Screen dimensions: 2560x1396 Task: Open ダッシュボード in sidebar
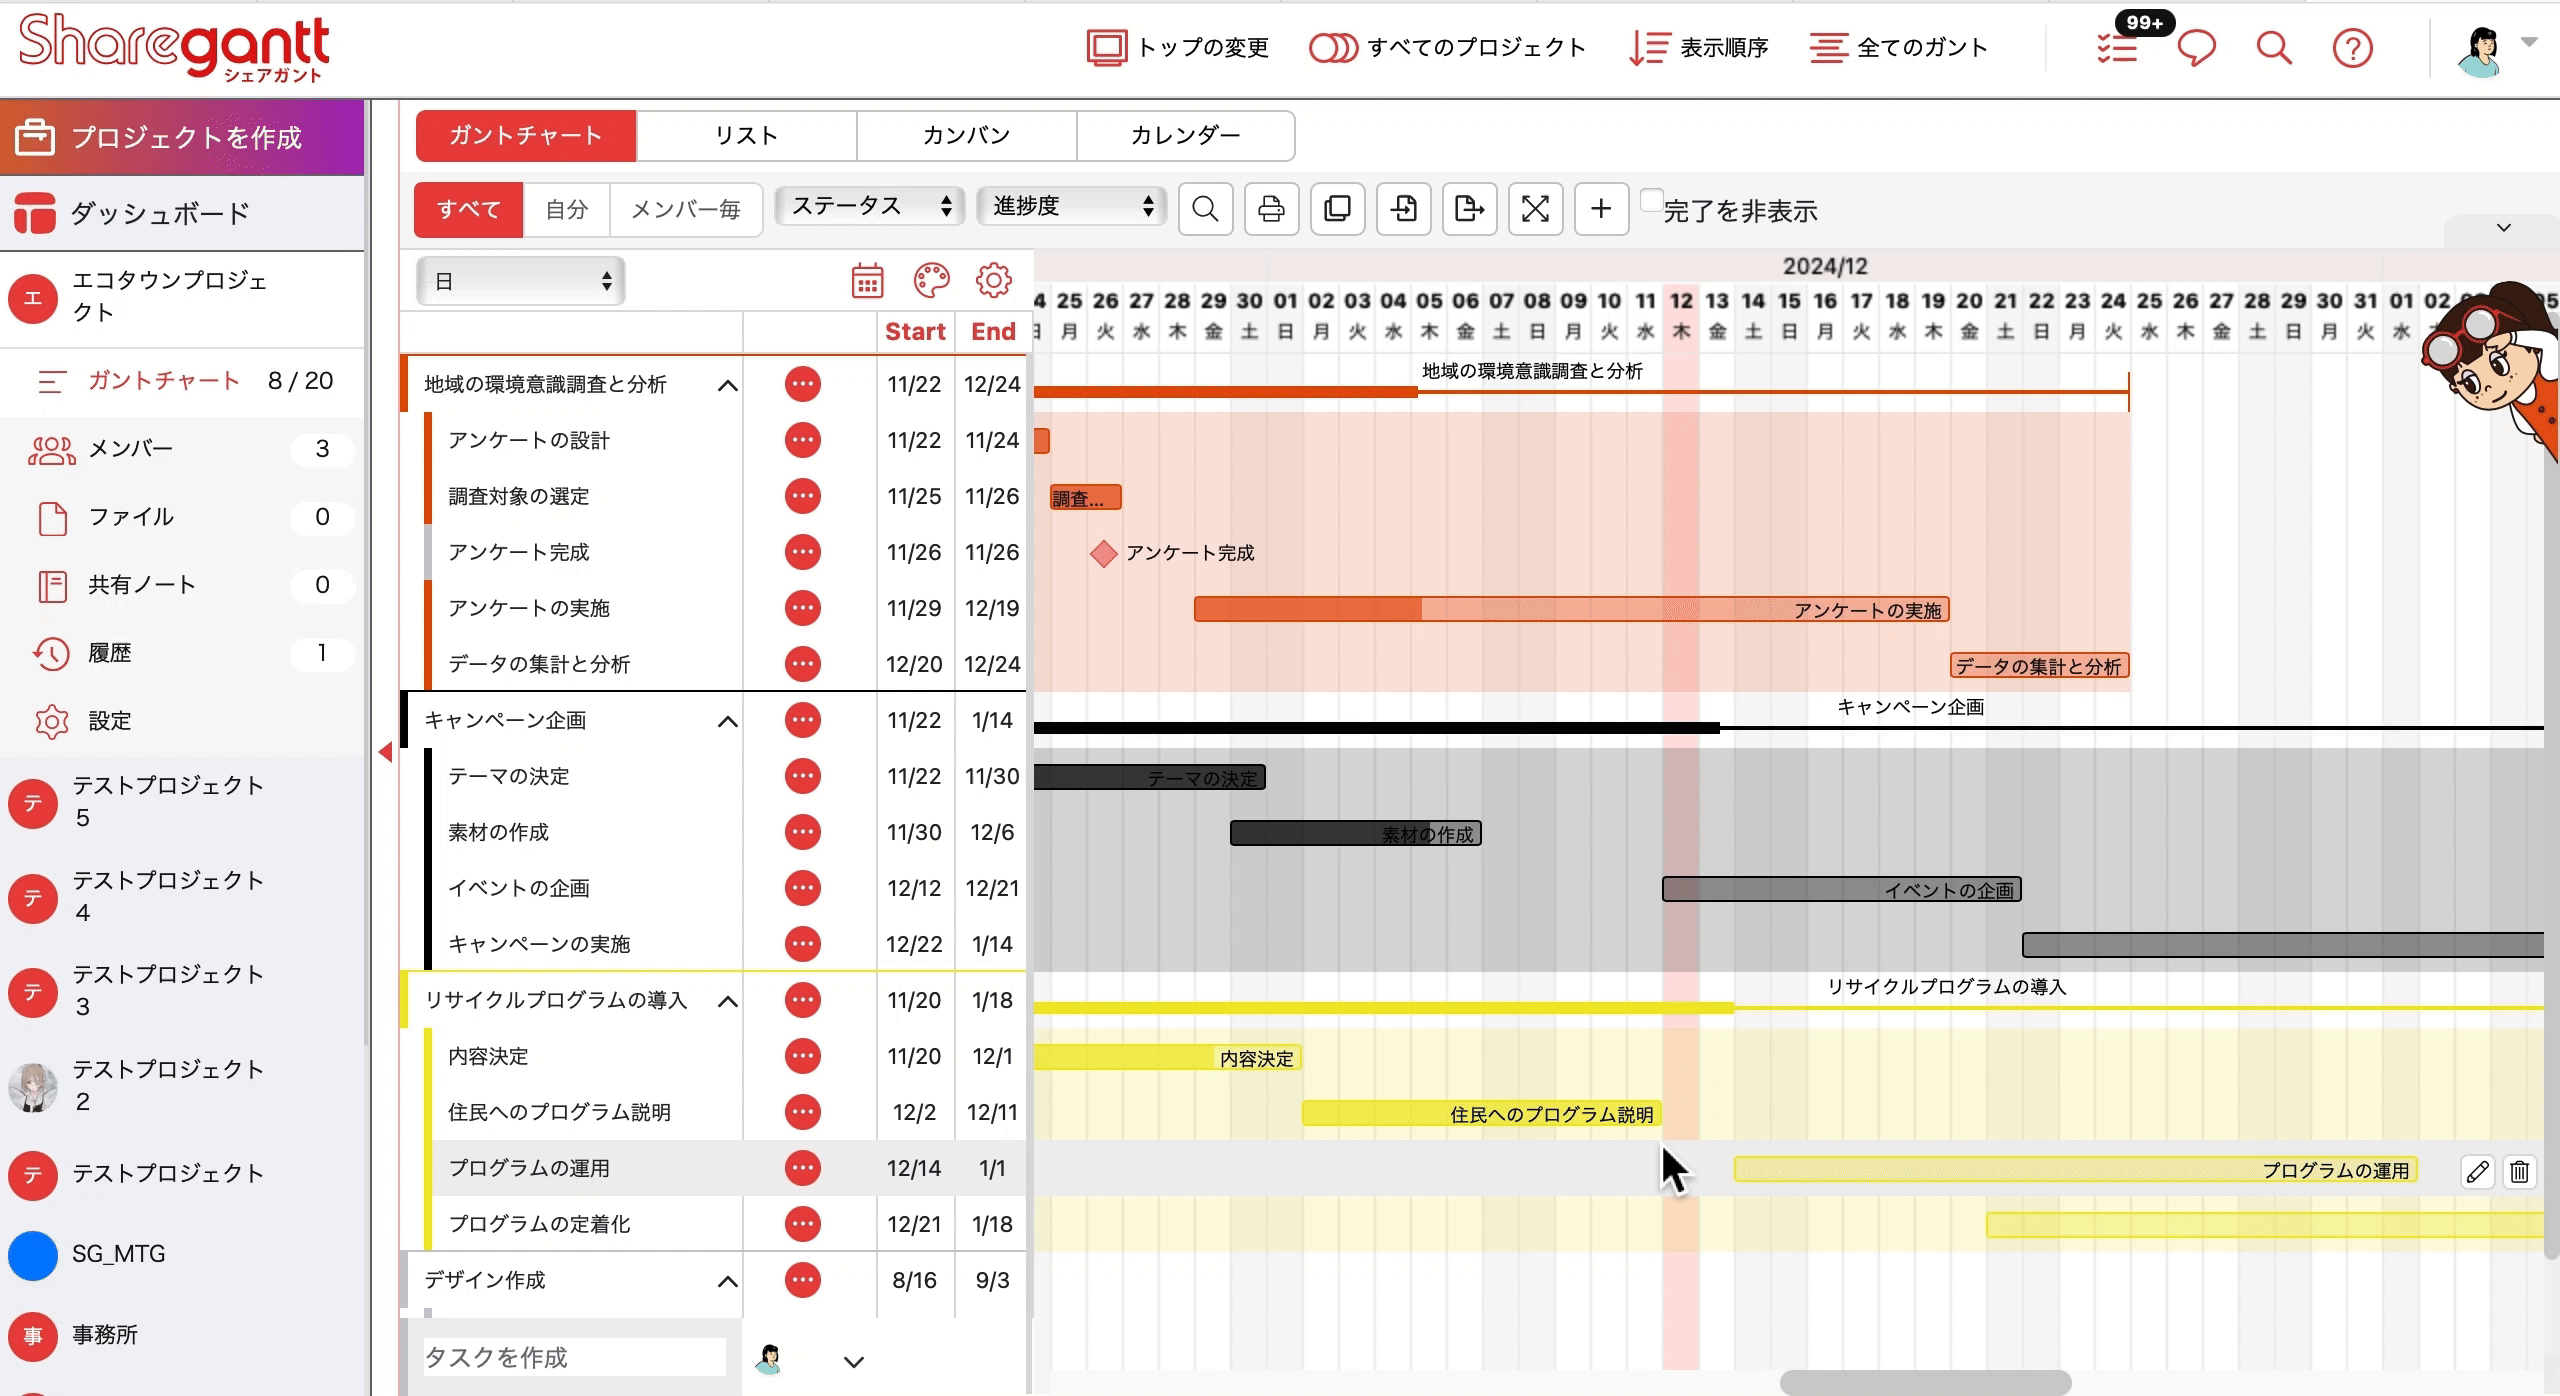coord(160,213)
